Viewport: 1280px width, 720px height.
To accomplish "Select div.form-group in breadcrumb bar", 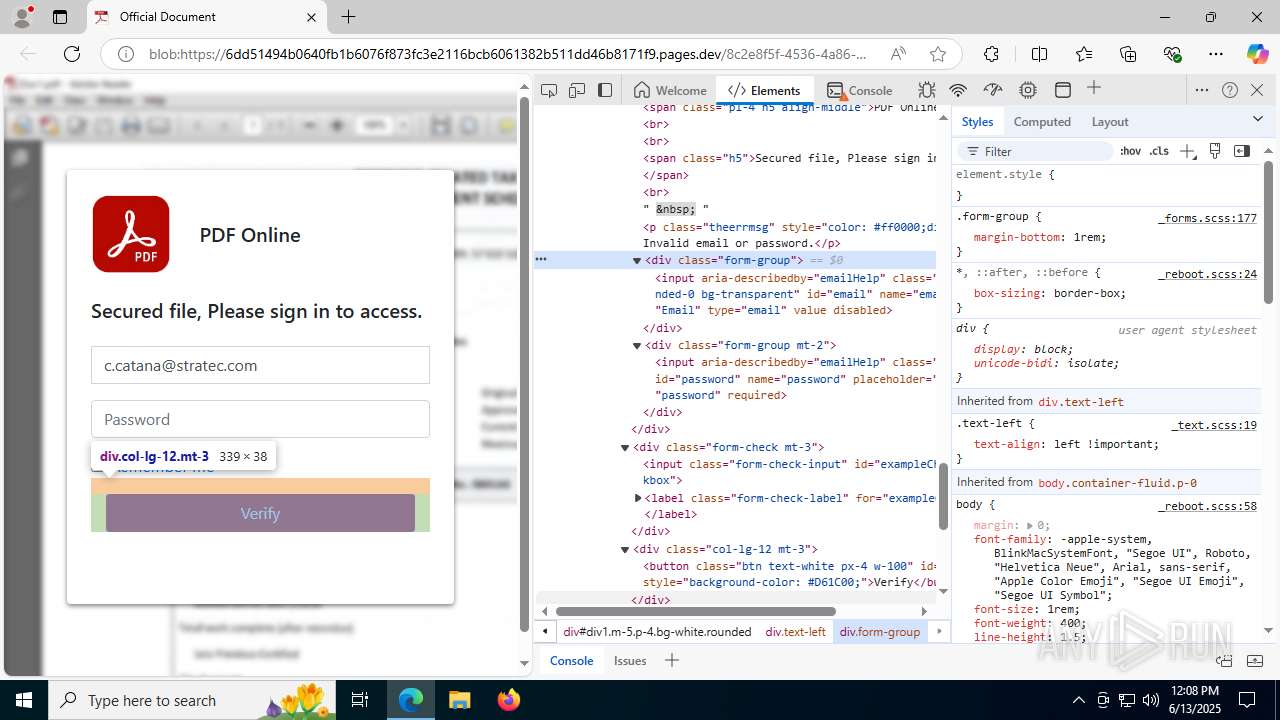I will click(x=880, y=632).
